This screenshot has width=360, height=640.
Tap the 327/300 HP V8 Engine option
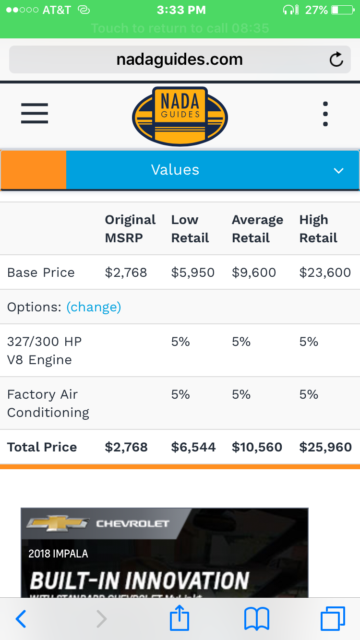[x=44, y=351]
